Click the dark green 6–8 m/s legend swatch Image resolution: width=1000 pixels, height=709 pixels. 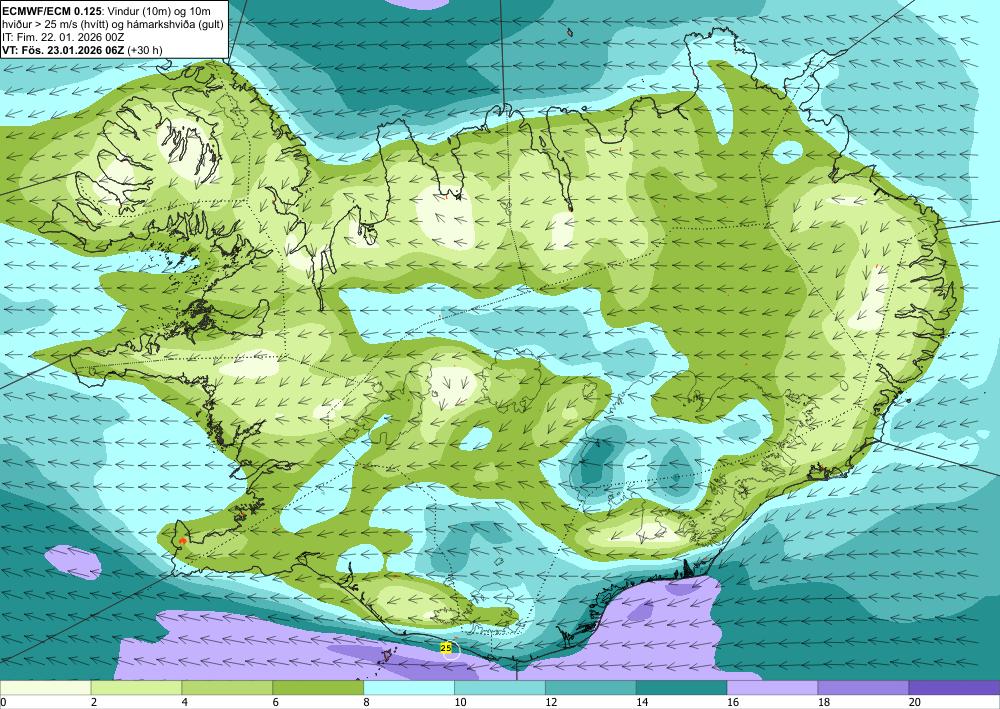pyautogui.click(x=318, y=688)
